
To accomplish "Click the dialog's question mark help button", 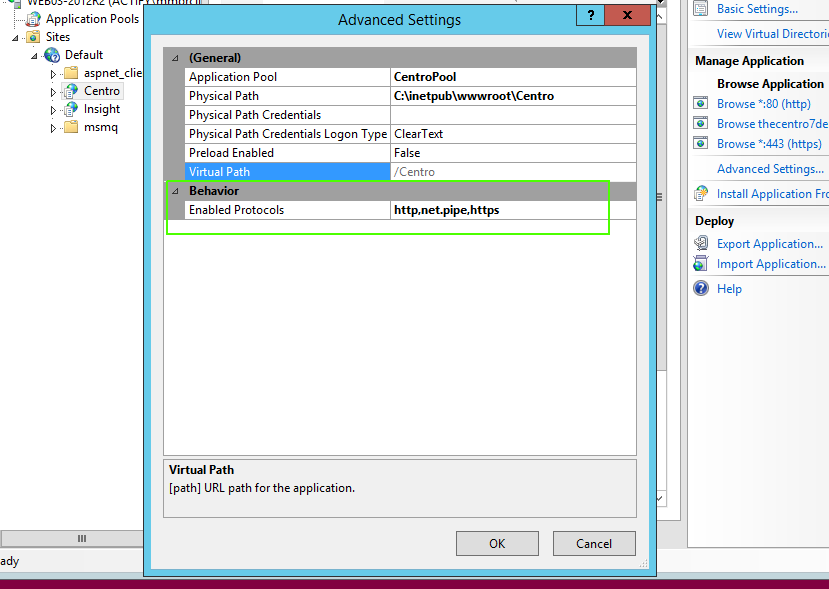I will point(590,17).
